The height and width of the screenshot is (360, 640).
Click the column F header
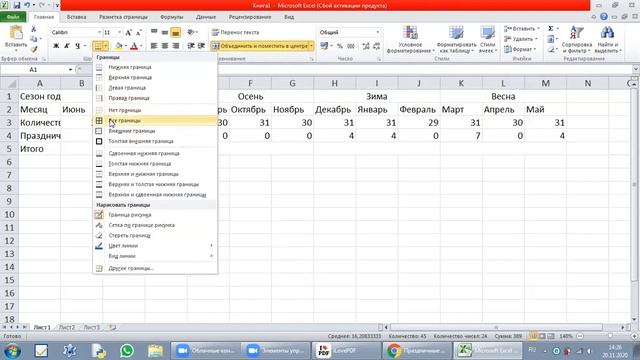pyautogui.click(x=250, y=84)
